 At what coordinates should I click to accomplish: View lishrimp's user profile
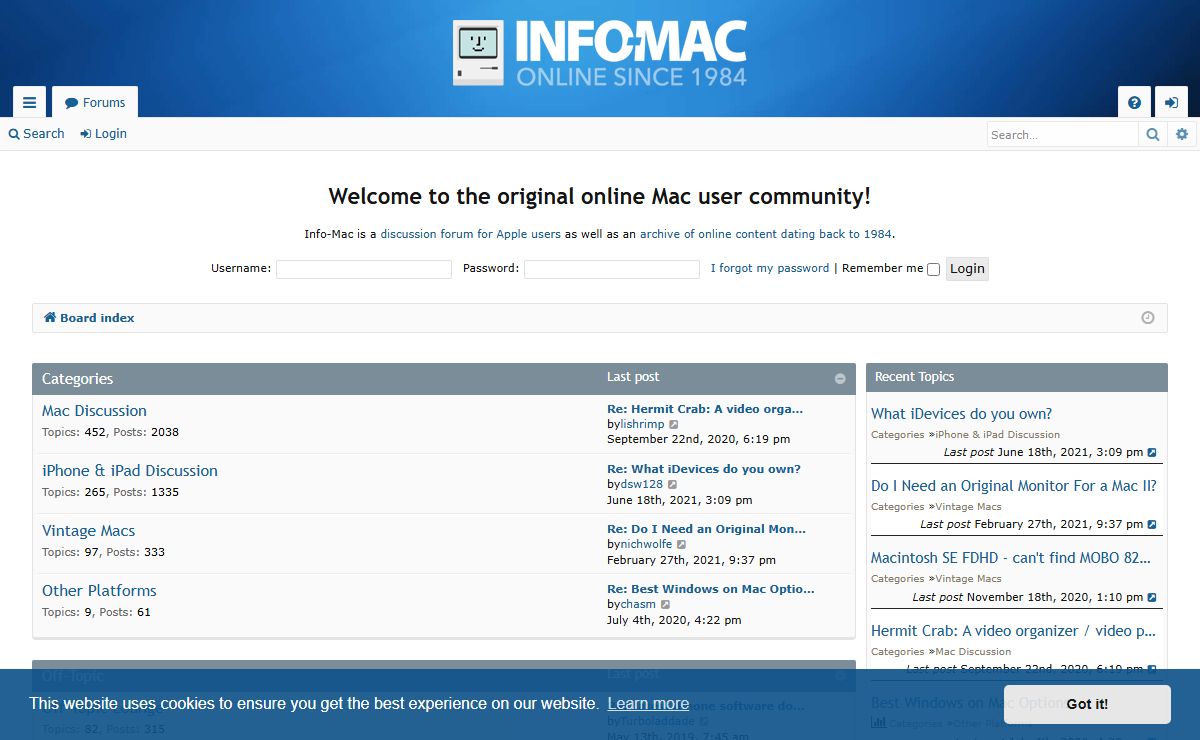tap(642, 424)
